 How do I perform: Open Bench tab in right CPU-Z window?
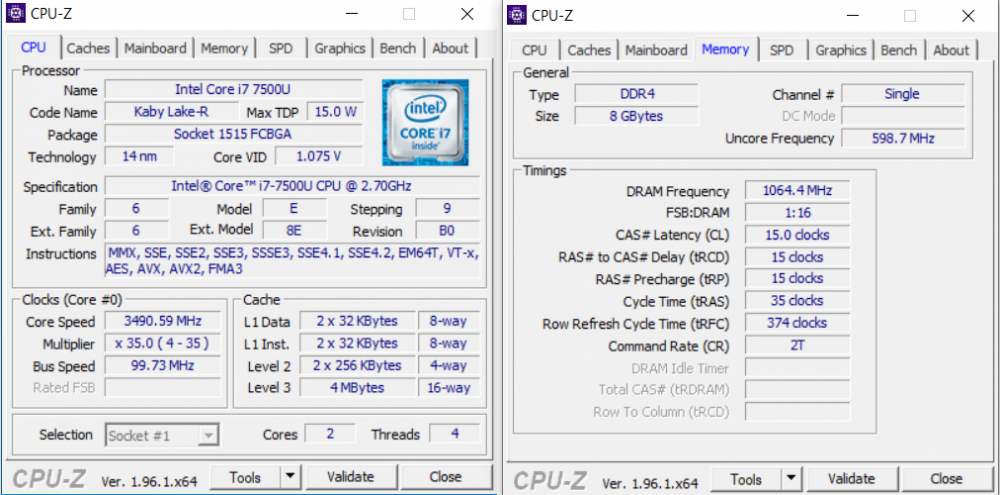tap(899, 50)
